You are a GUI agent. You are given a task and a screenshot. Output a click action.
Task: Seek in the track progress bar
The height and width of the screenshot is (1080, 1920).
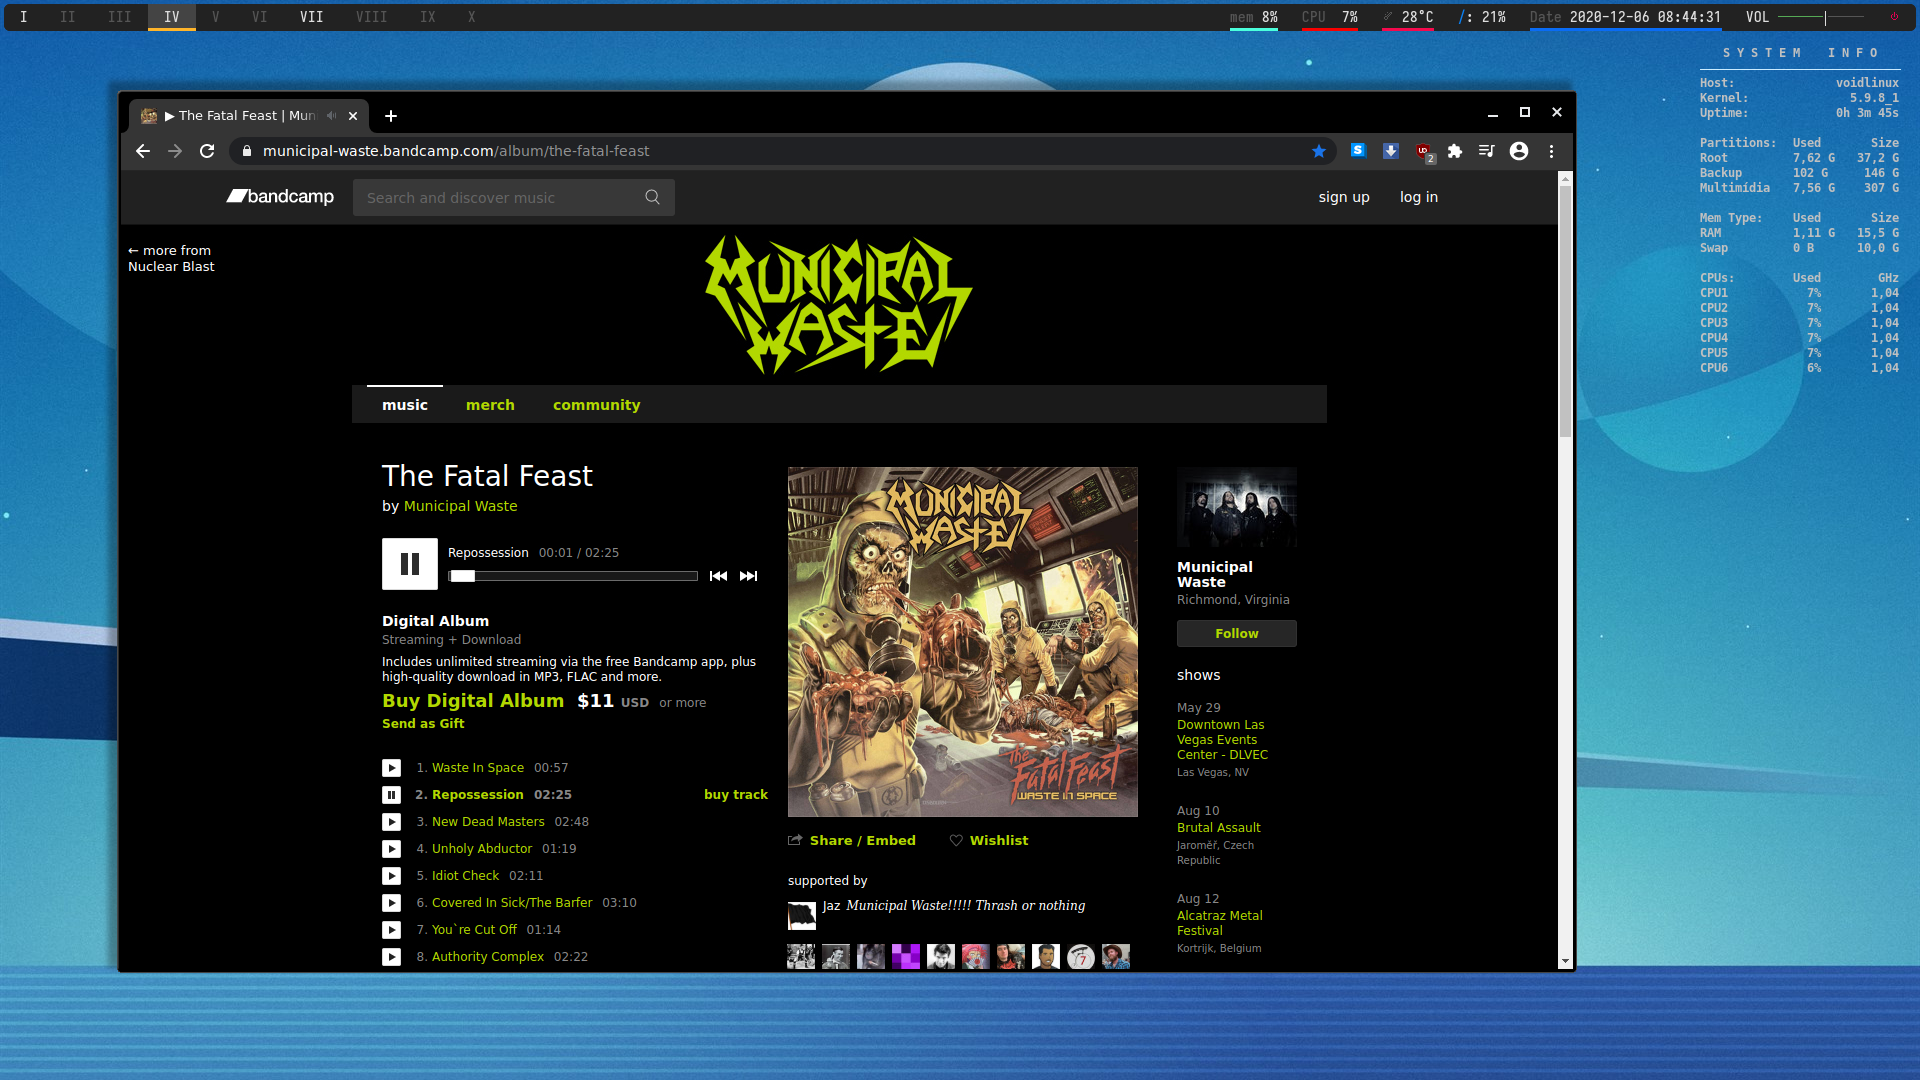pyautogui.click(x=573, y=576)
